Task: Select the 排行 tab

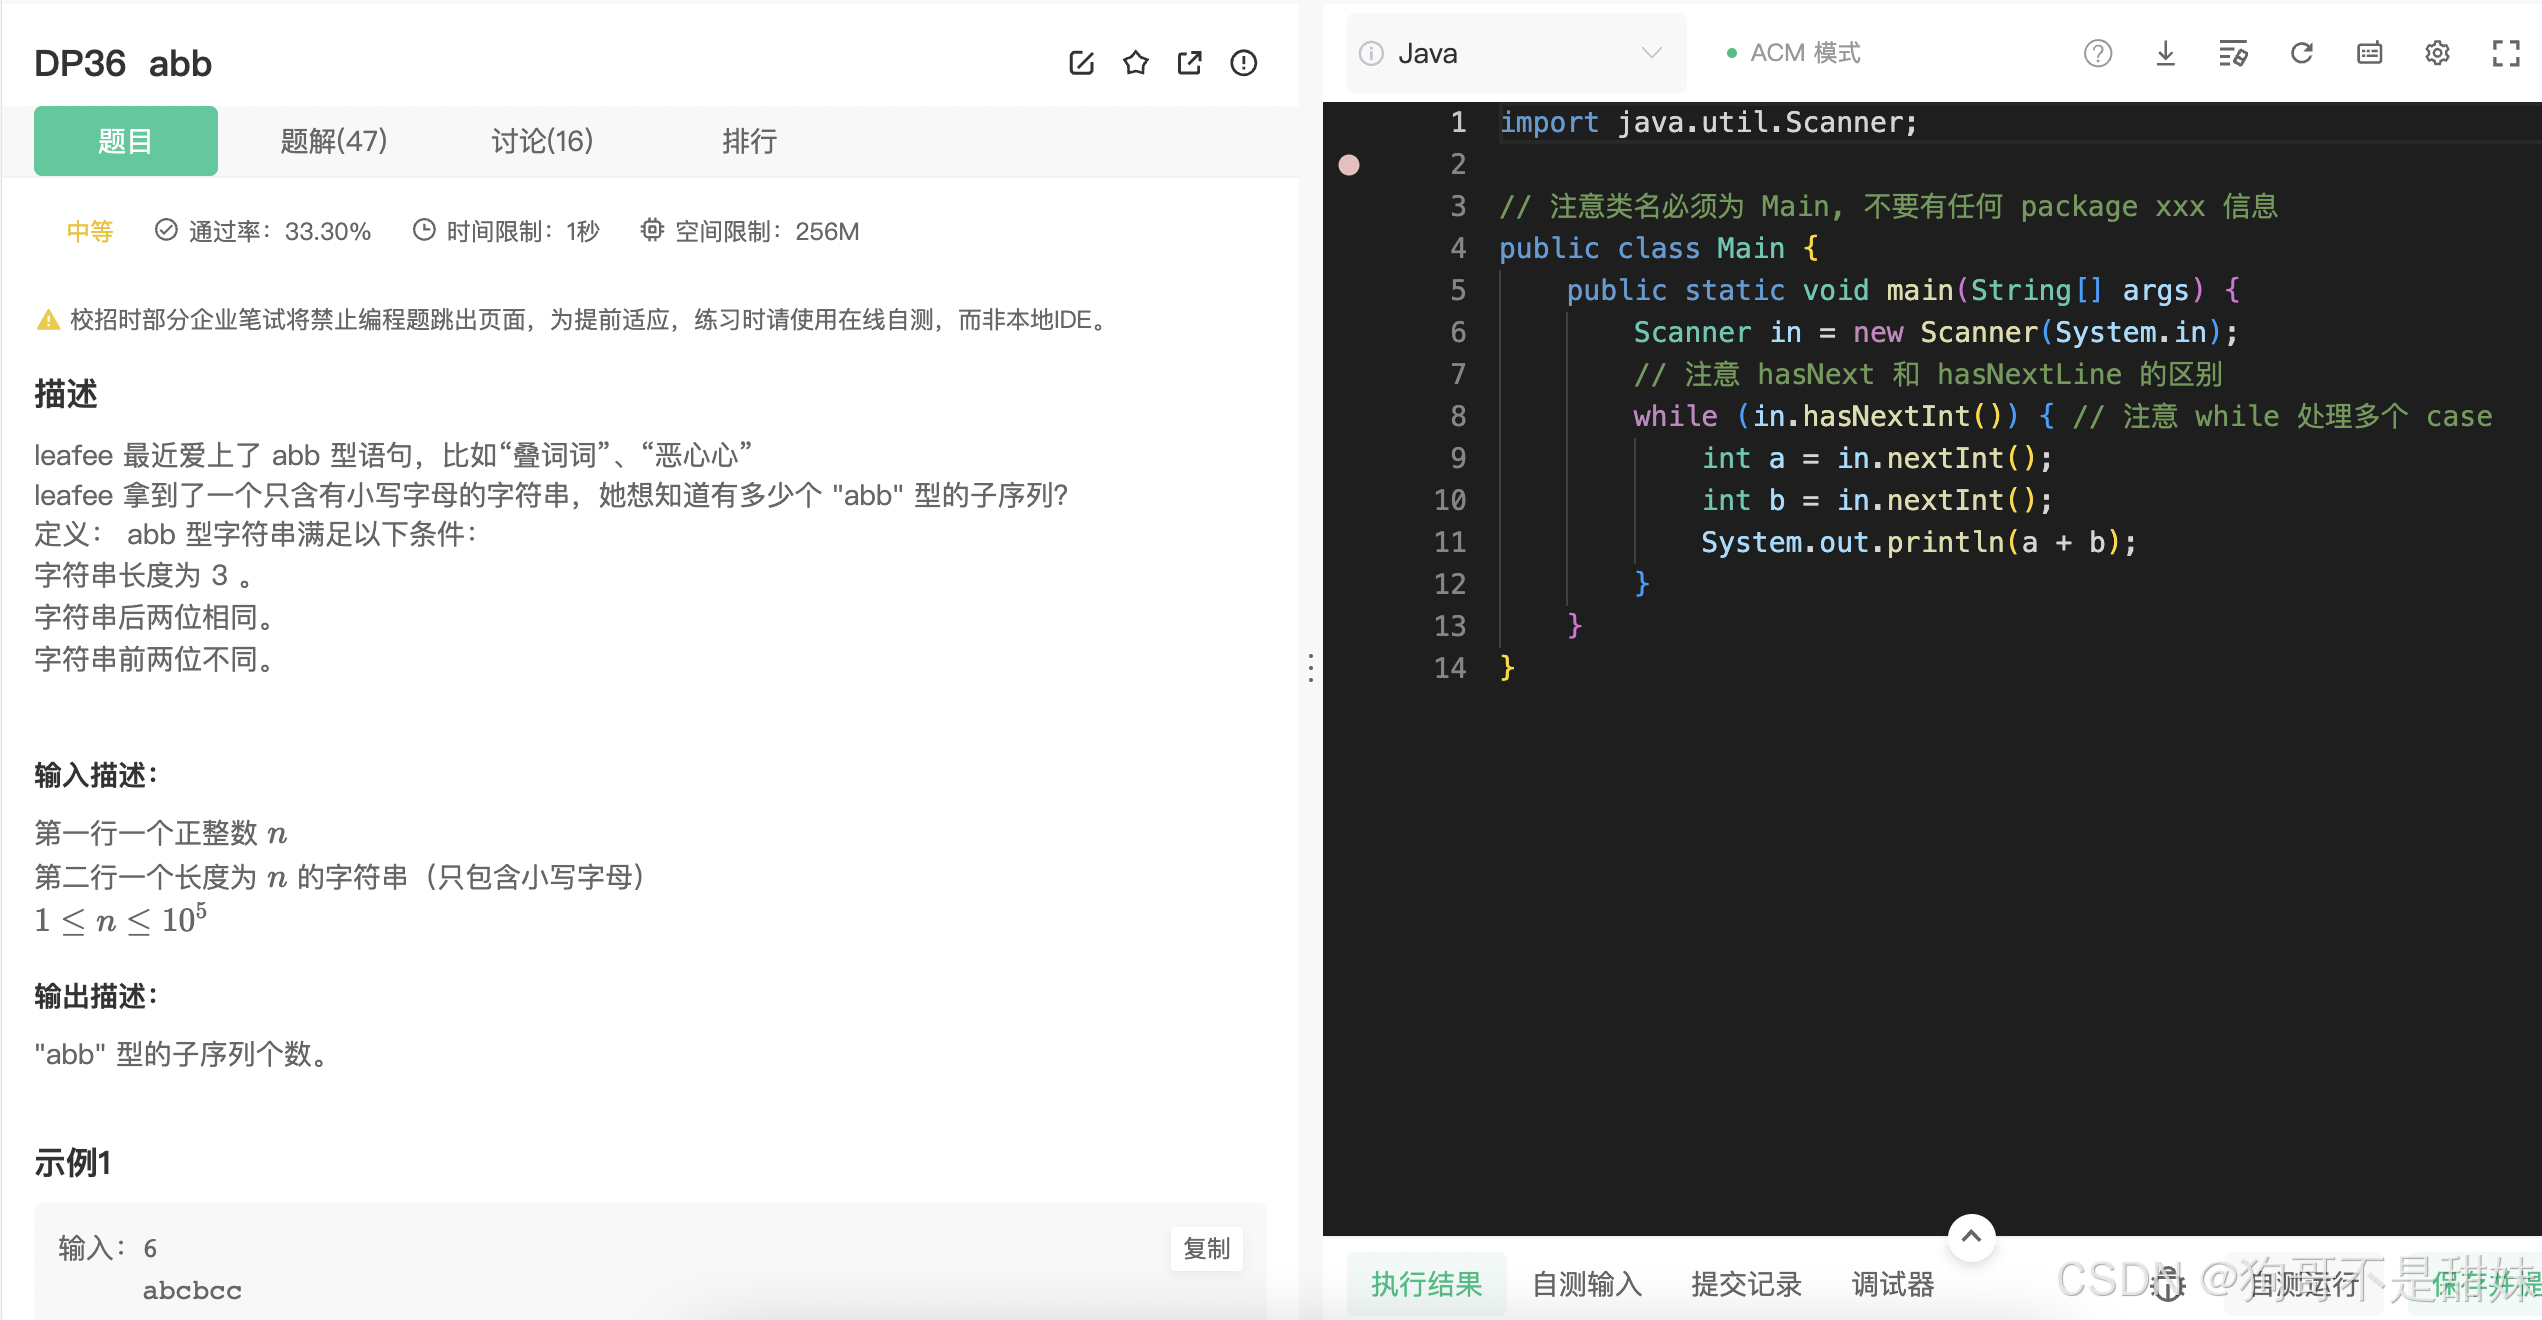Action: 749,141
